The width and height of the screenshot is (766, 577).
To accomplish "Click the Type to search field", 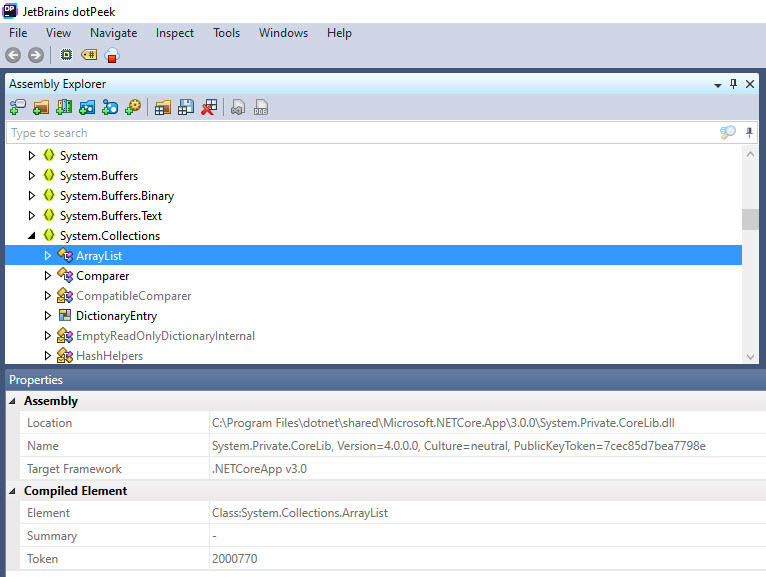I will 360,133.
